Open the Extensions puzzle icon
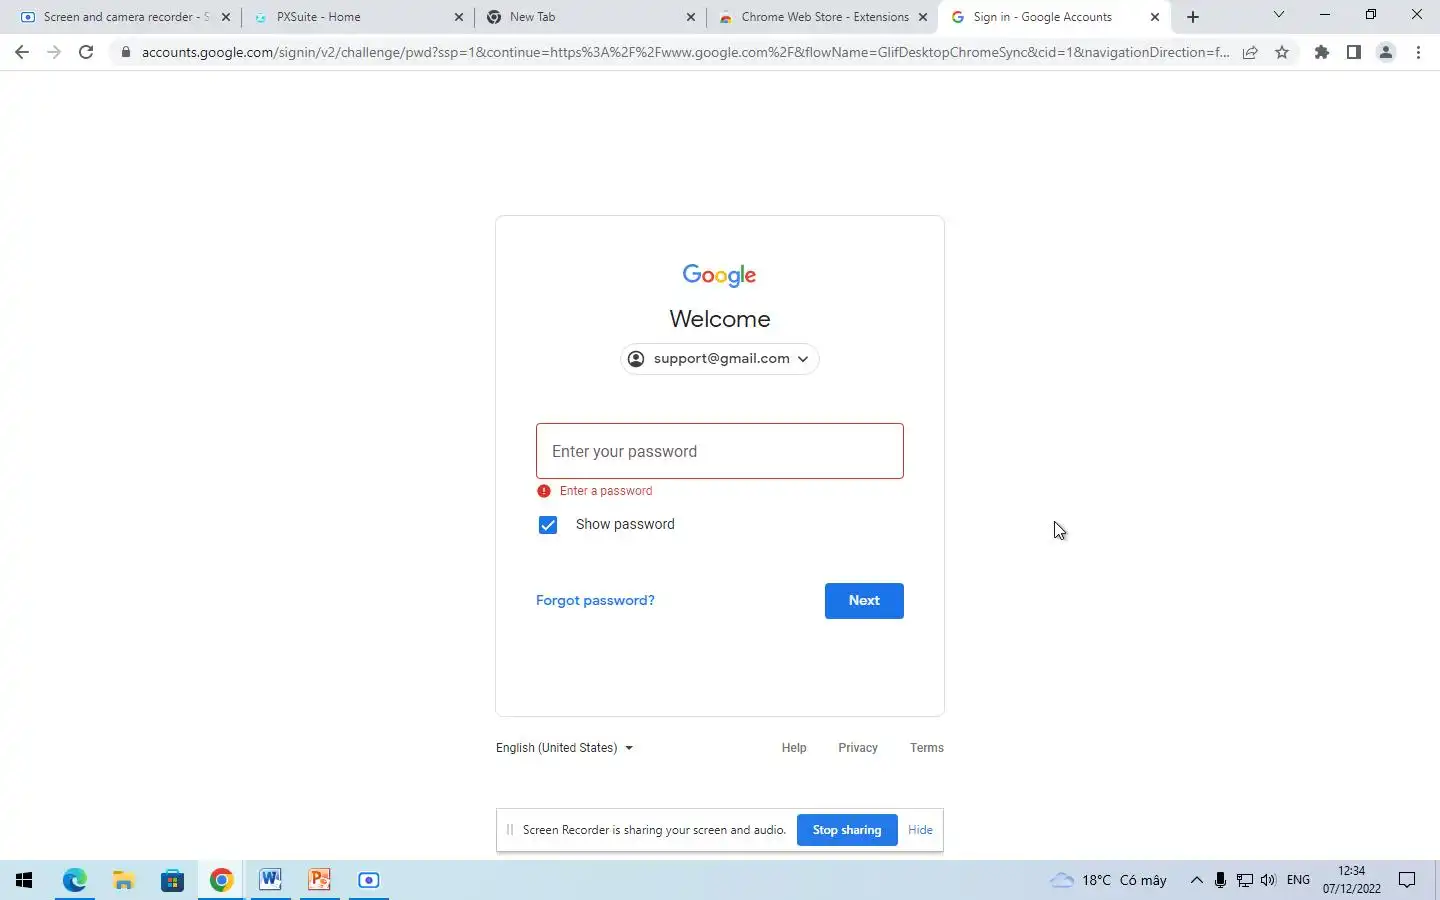 coord(1322,52)
